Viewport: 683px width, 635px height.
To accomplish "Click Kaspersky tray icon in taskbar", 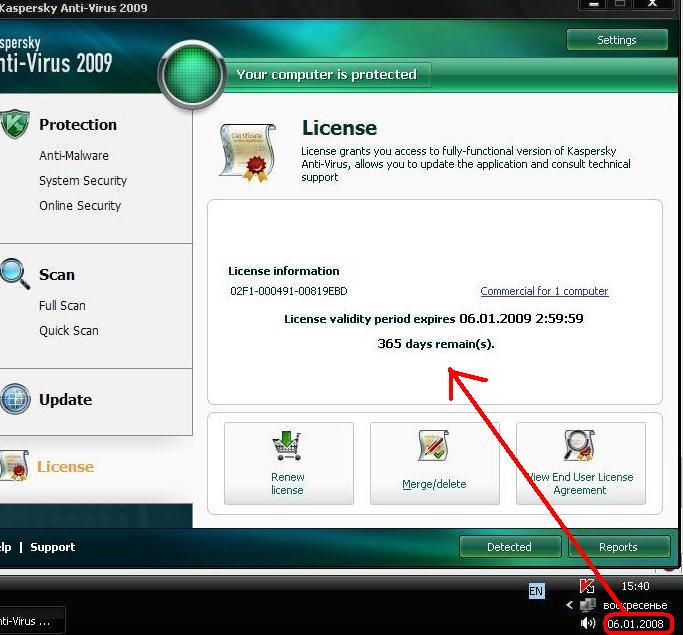I will [x=587, y=586].
